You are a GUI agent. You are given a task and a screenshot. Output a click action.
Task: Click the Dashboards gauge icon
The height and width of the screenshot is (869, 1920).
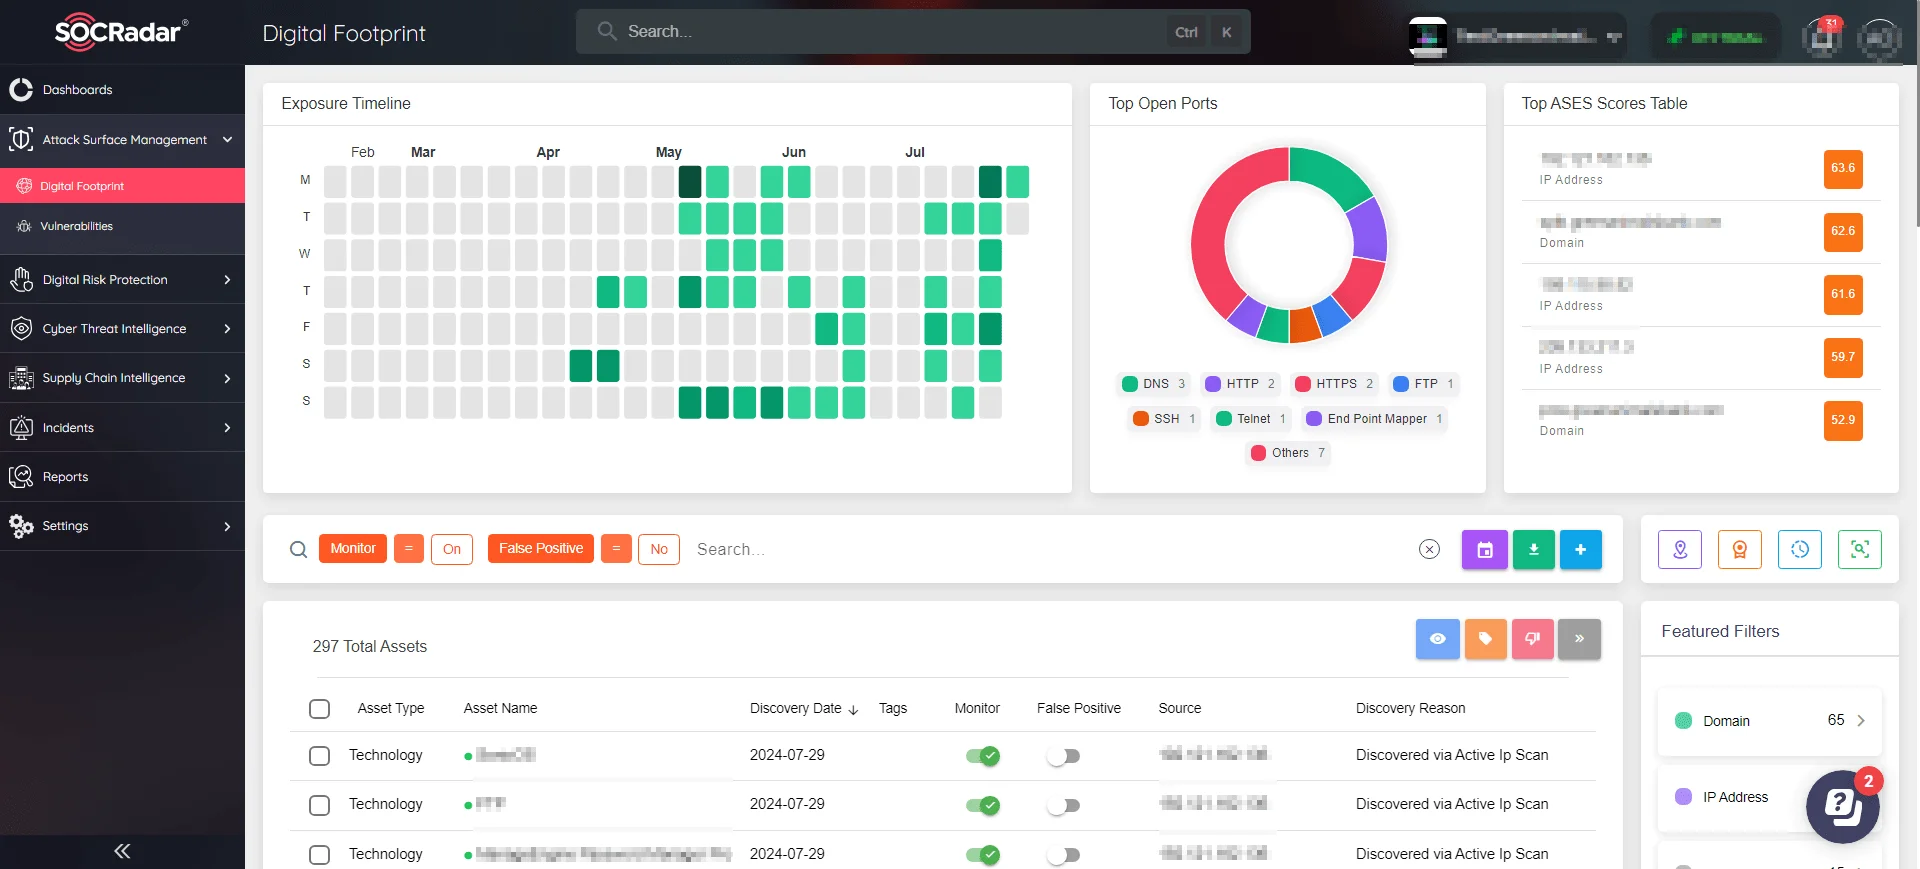[21, 90]
